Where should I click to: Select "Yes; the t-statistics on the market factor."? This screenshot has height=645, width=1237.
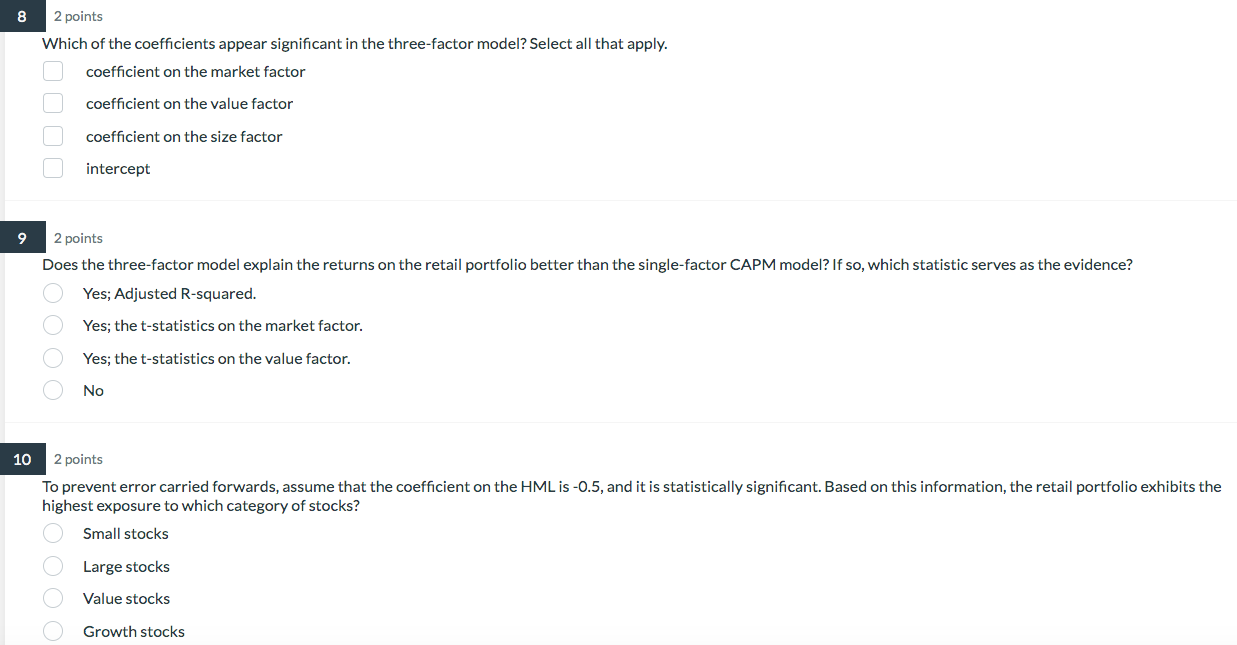pos(52,324)
